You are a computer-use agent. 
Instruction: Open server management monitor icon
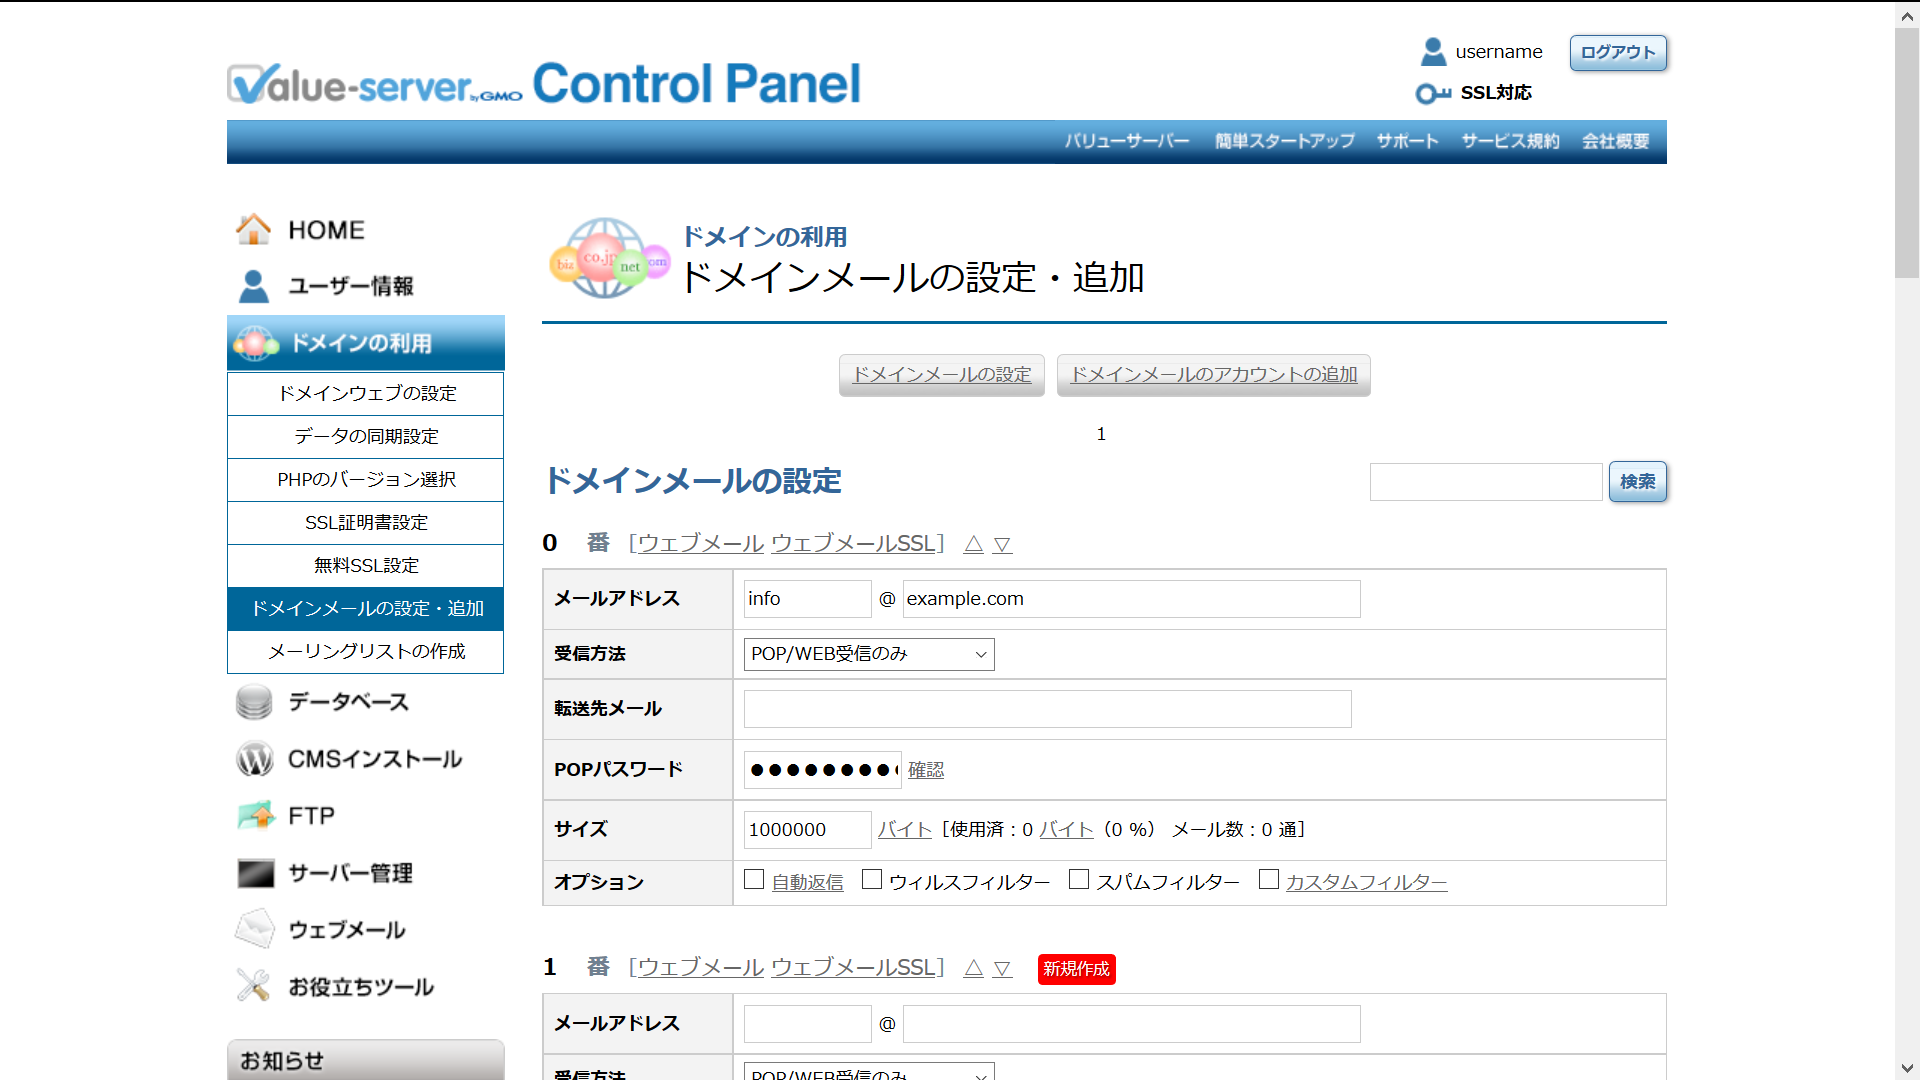pyautogui.click(x=255, y=873)
